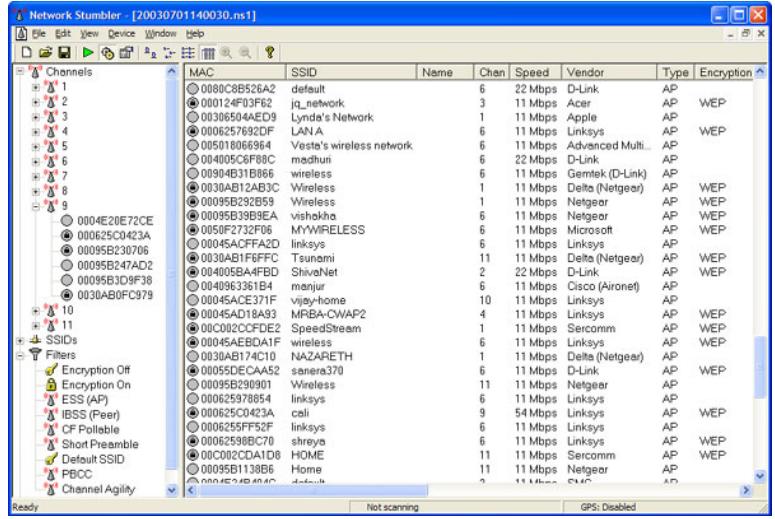Click the zoom in magnifier icon
Screen dimensions: 775x519
pyautogui.click(x=226, y=52)
